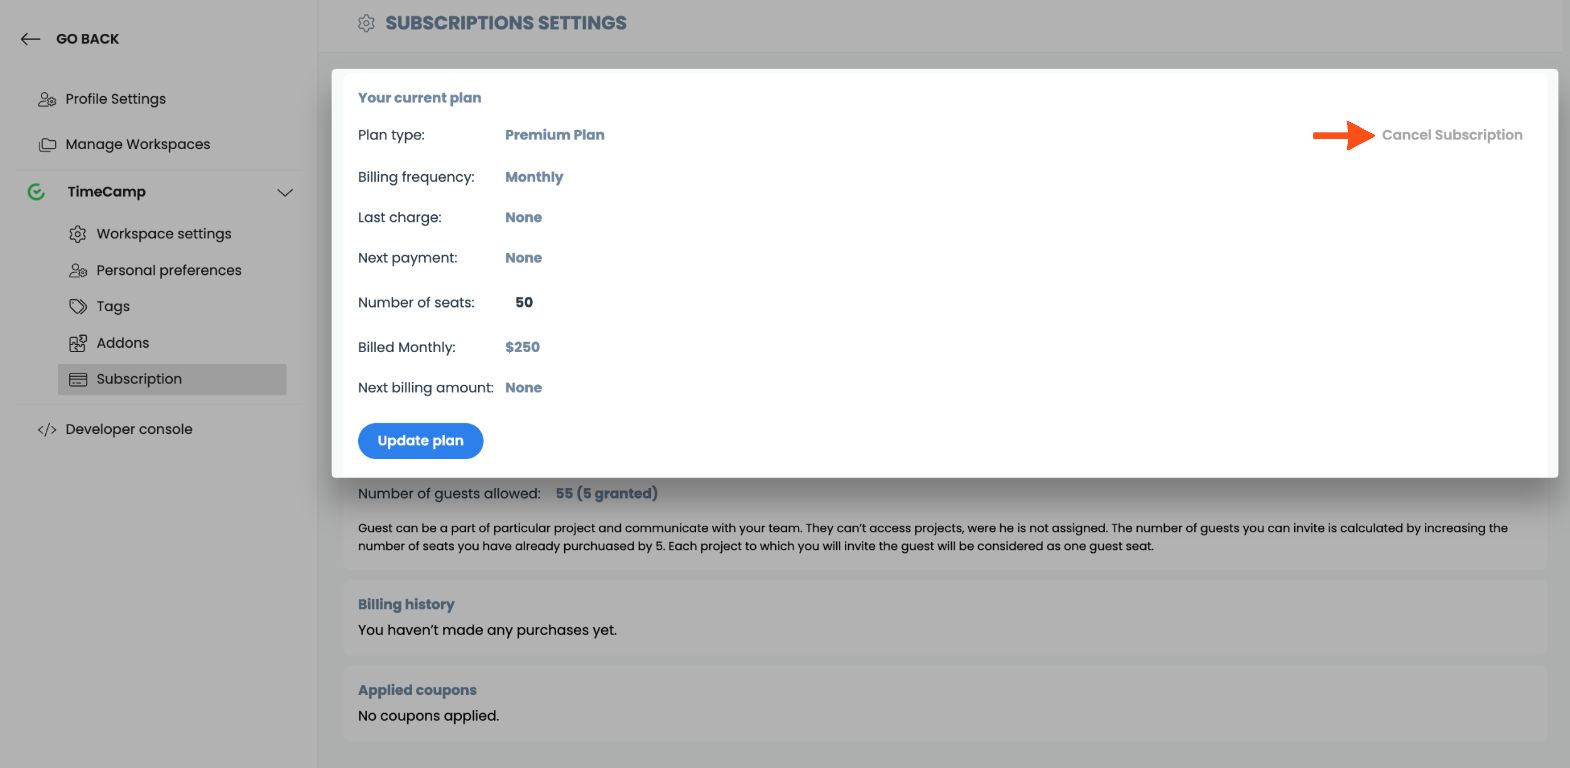Image resolution: width=1570 pixels, height=768 pixels.
Task: Click the TimeCamp green logo icon
Action: coord(36,192)
